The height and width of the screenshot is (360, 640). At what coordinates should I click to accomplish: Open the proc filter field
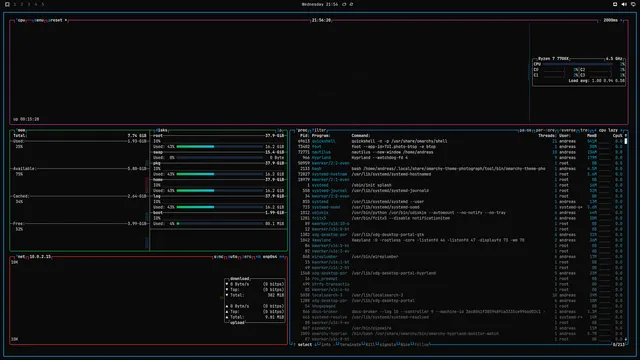point(320,130)
